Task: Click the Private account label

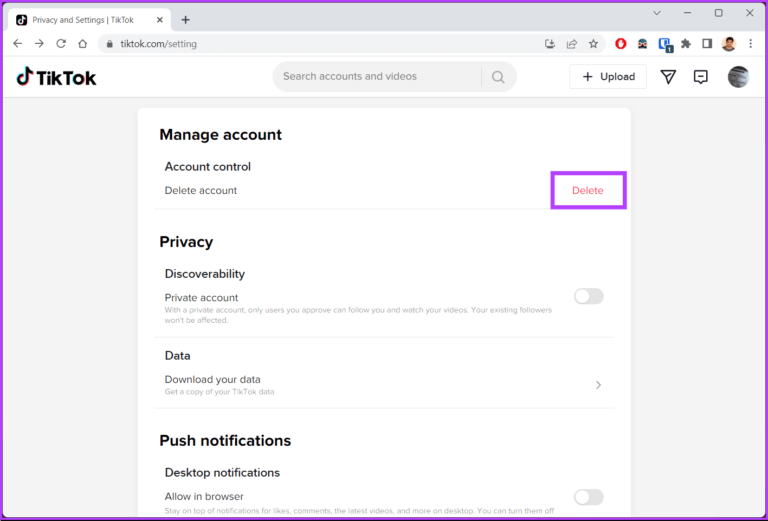Action: pyautogui.click(x=201, y=298)
